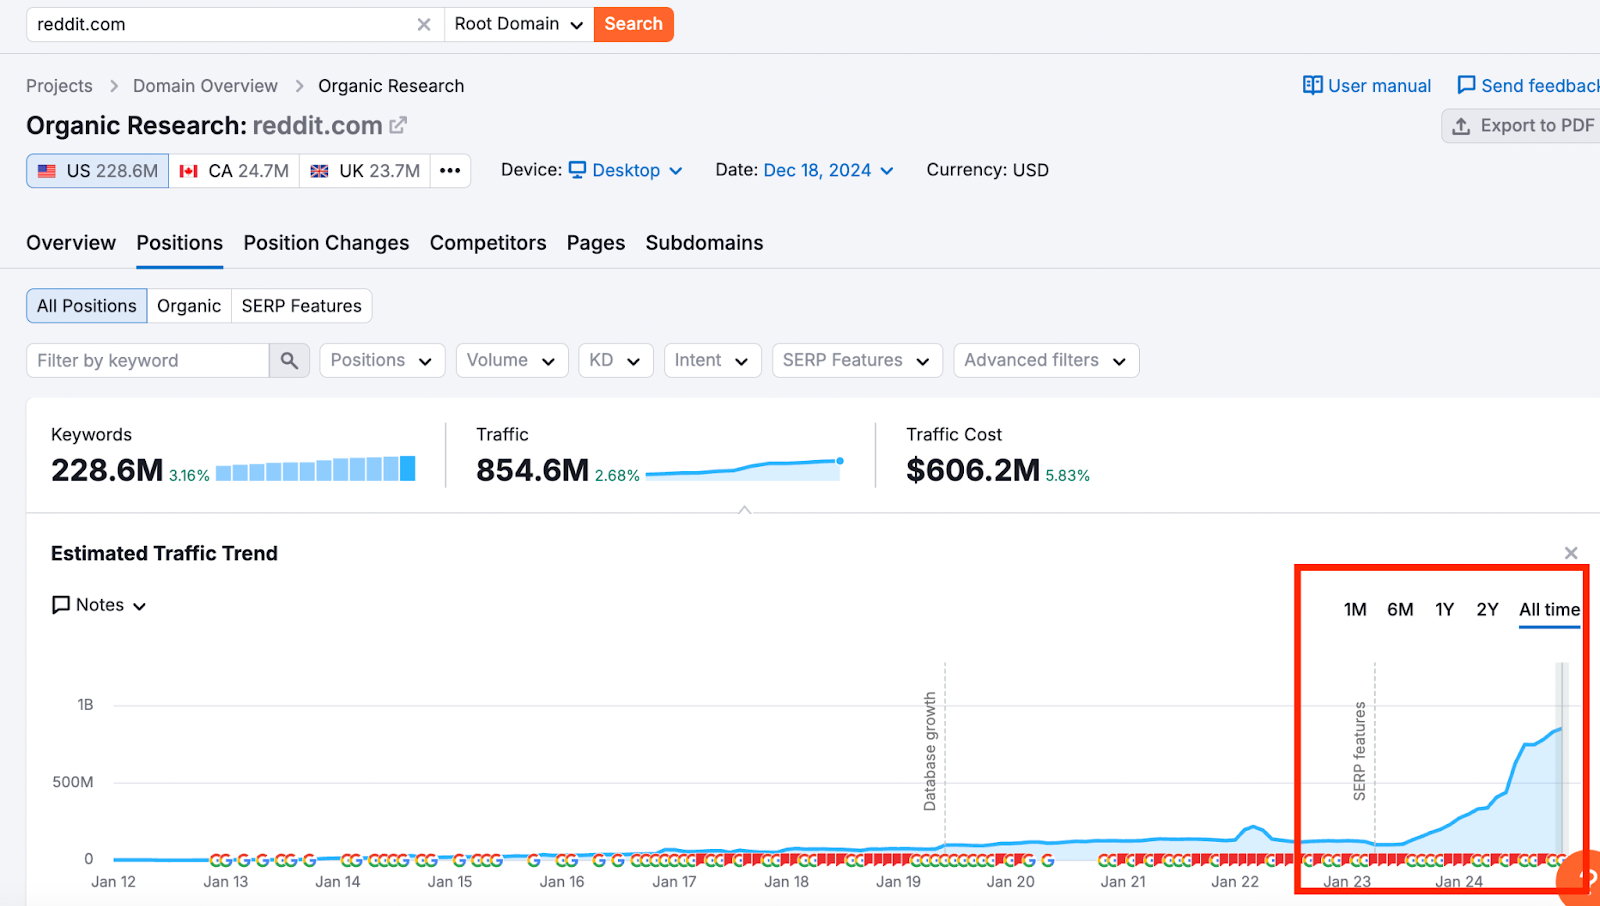Export the report to PDF

pos(1522,126)
